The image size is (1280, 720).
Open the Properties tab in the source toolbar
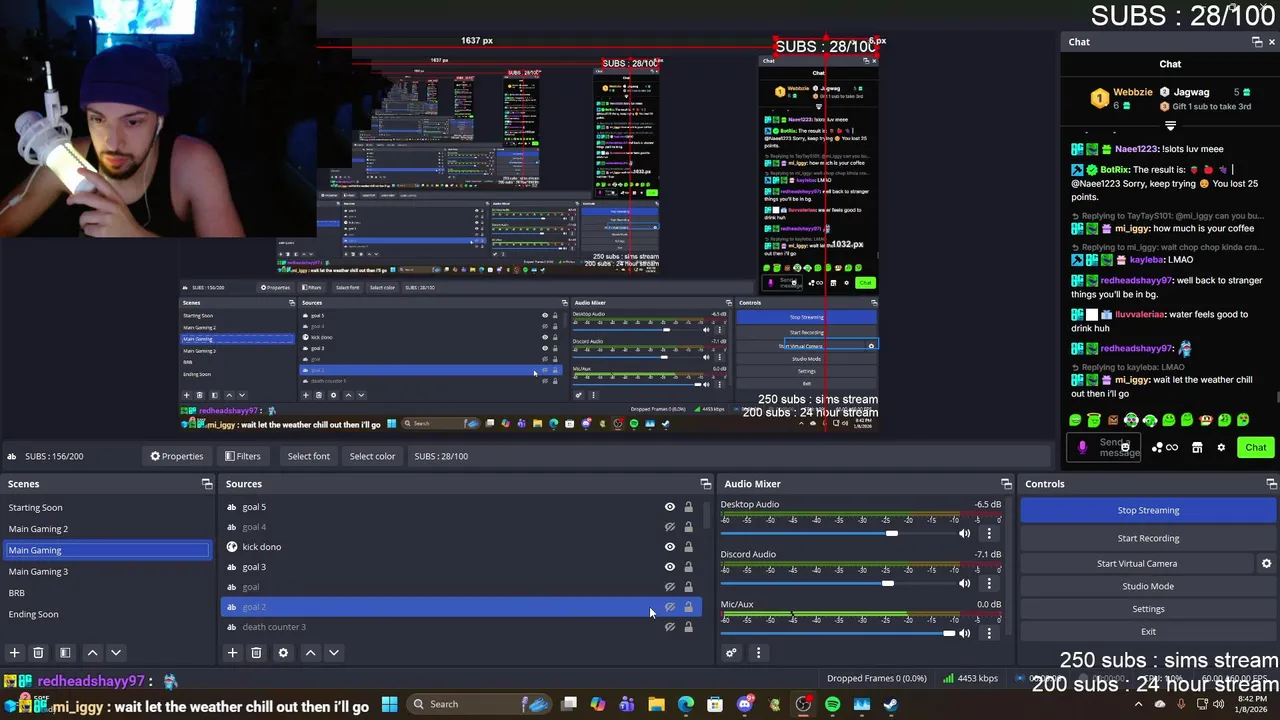coord(177,456)
